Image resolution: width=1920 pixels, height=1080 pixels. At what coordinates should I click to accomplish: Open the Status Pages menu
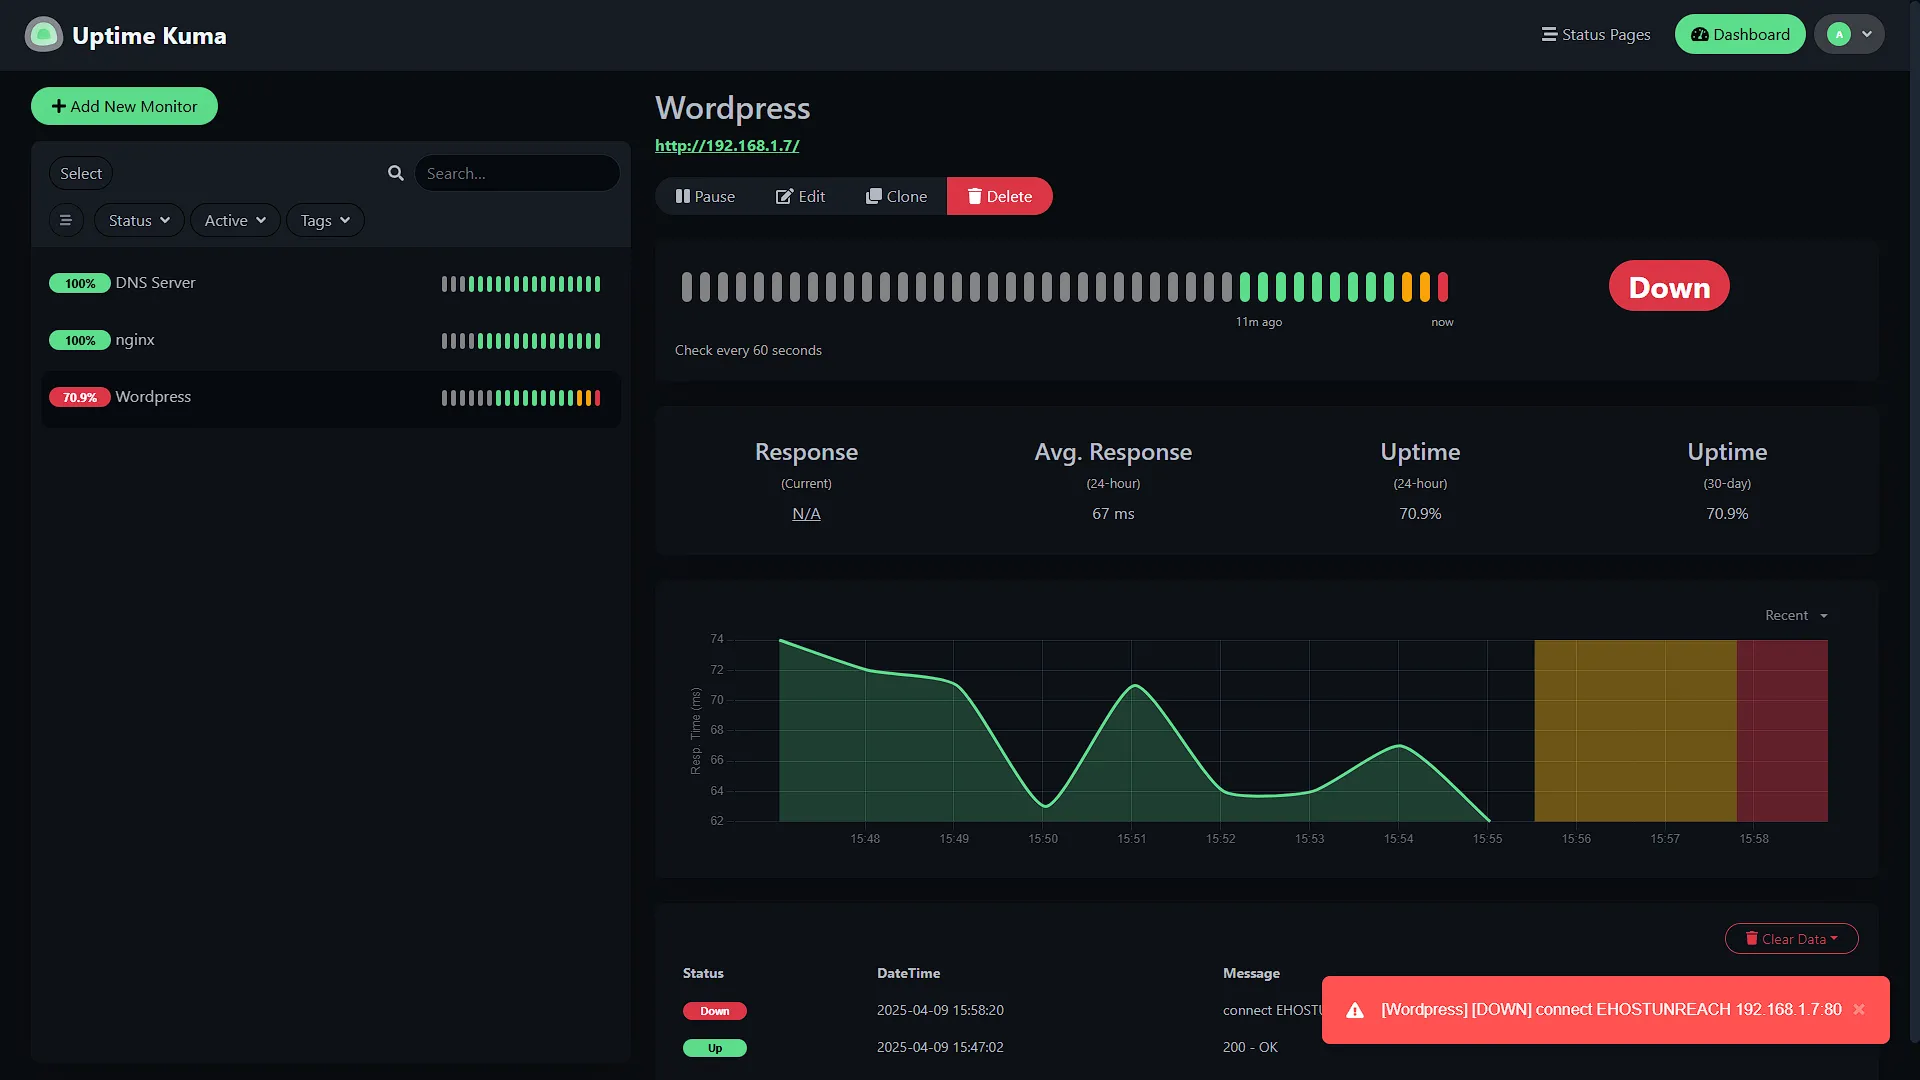[1596, 34]
